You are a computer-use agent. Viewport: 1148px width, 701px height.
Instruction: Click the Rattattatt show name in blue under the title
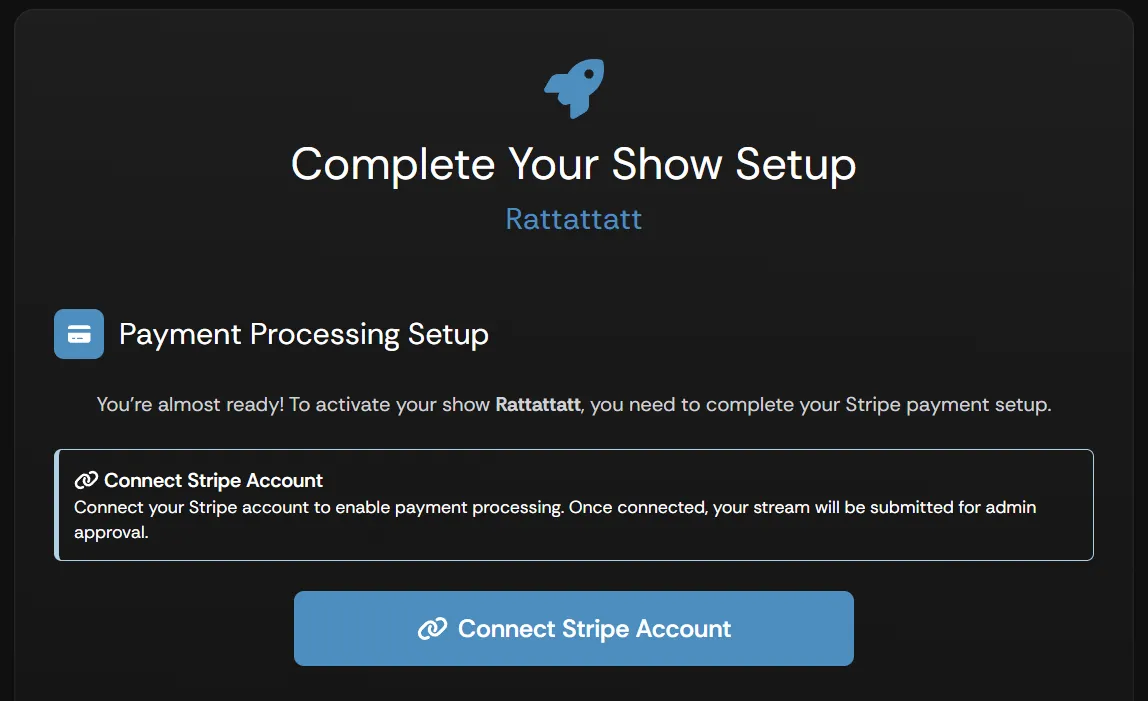coord(573,219)
